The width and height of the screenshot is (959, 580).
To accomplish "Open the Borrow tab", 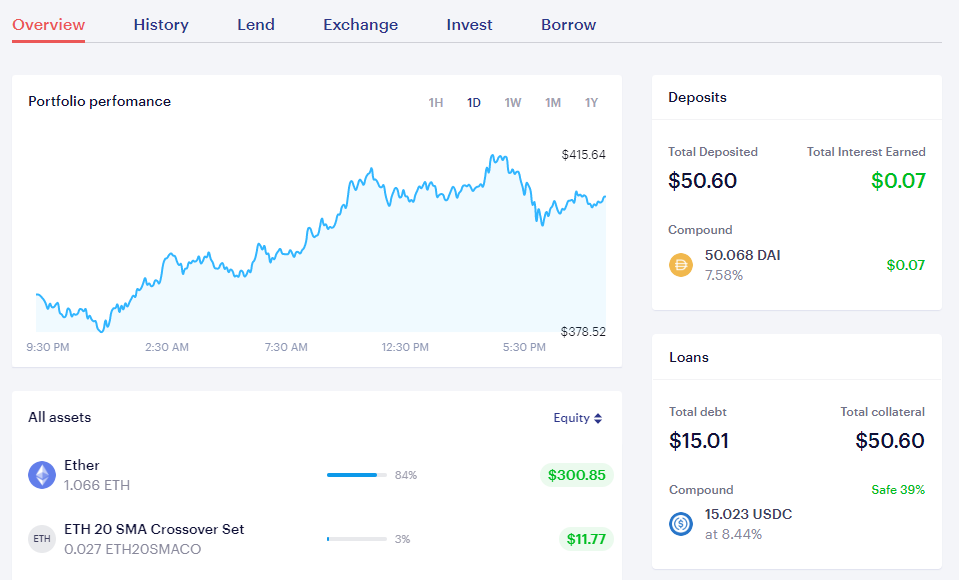I will pos(568,24).
